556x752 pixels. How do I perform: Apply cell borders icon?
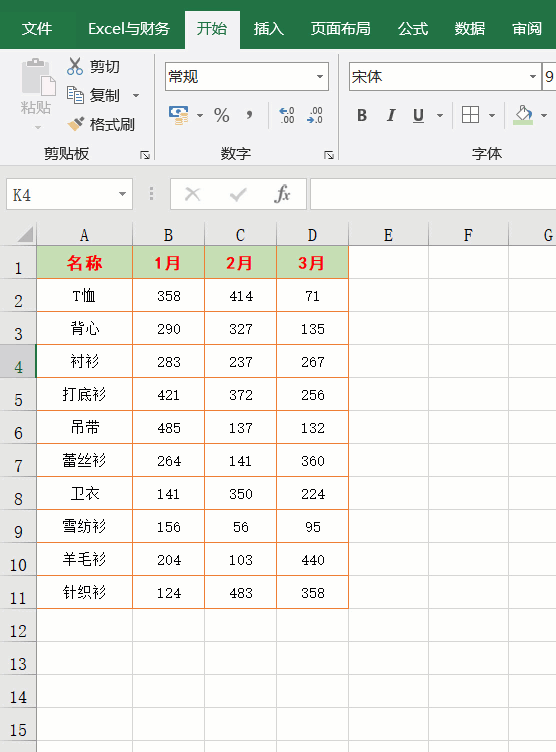(470, 115)
